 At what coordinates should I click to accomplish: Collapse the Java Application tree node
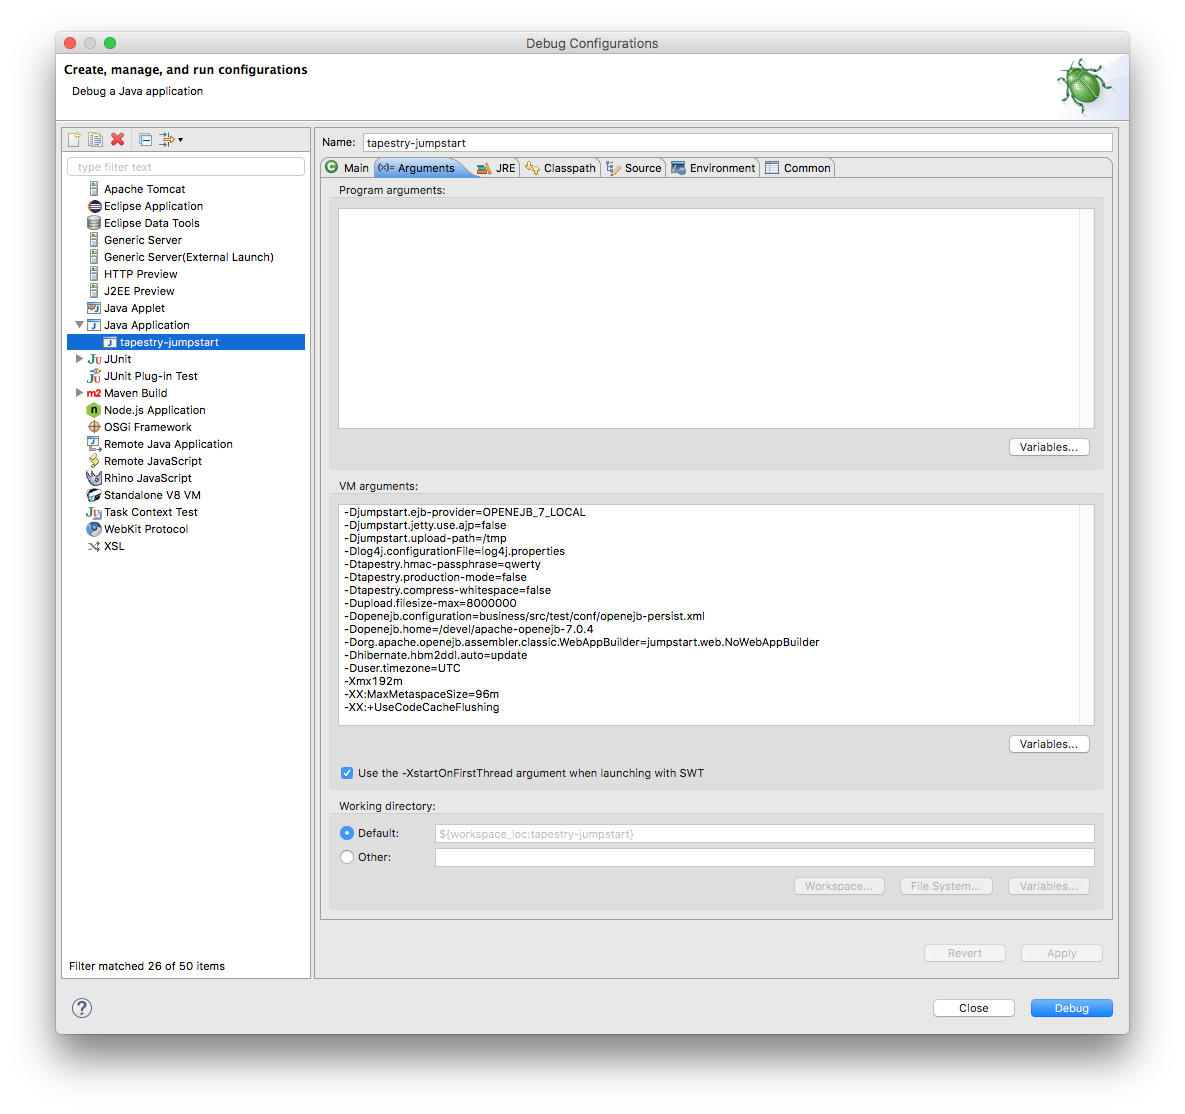pyautogui.click(x=79, y=325)
